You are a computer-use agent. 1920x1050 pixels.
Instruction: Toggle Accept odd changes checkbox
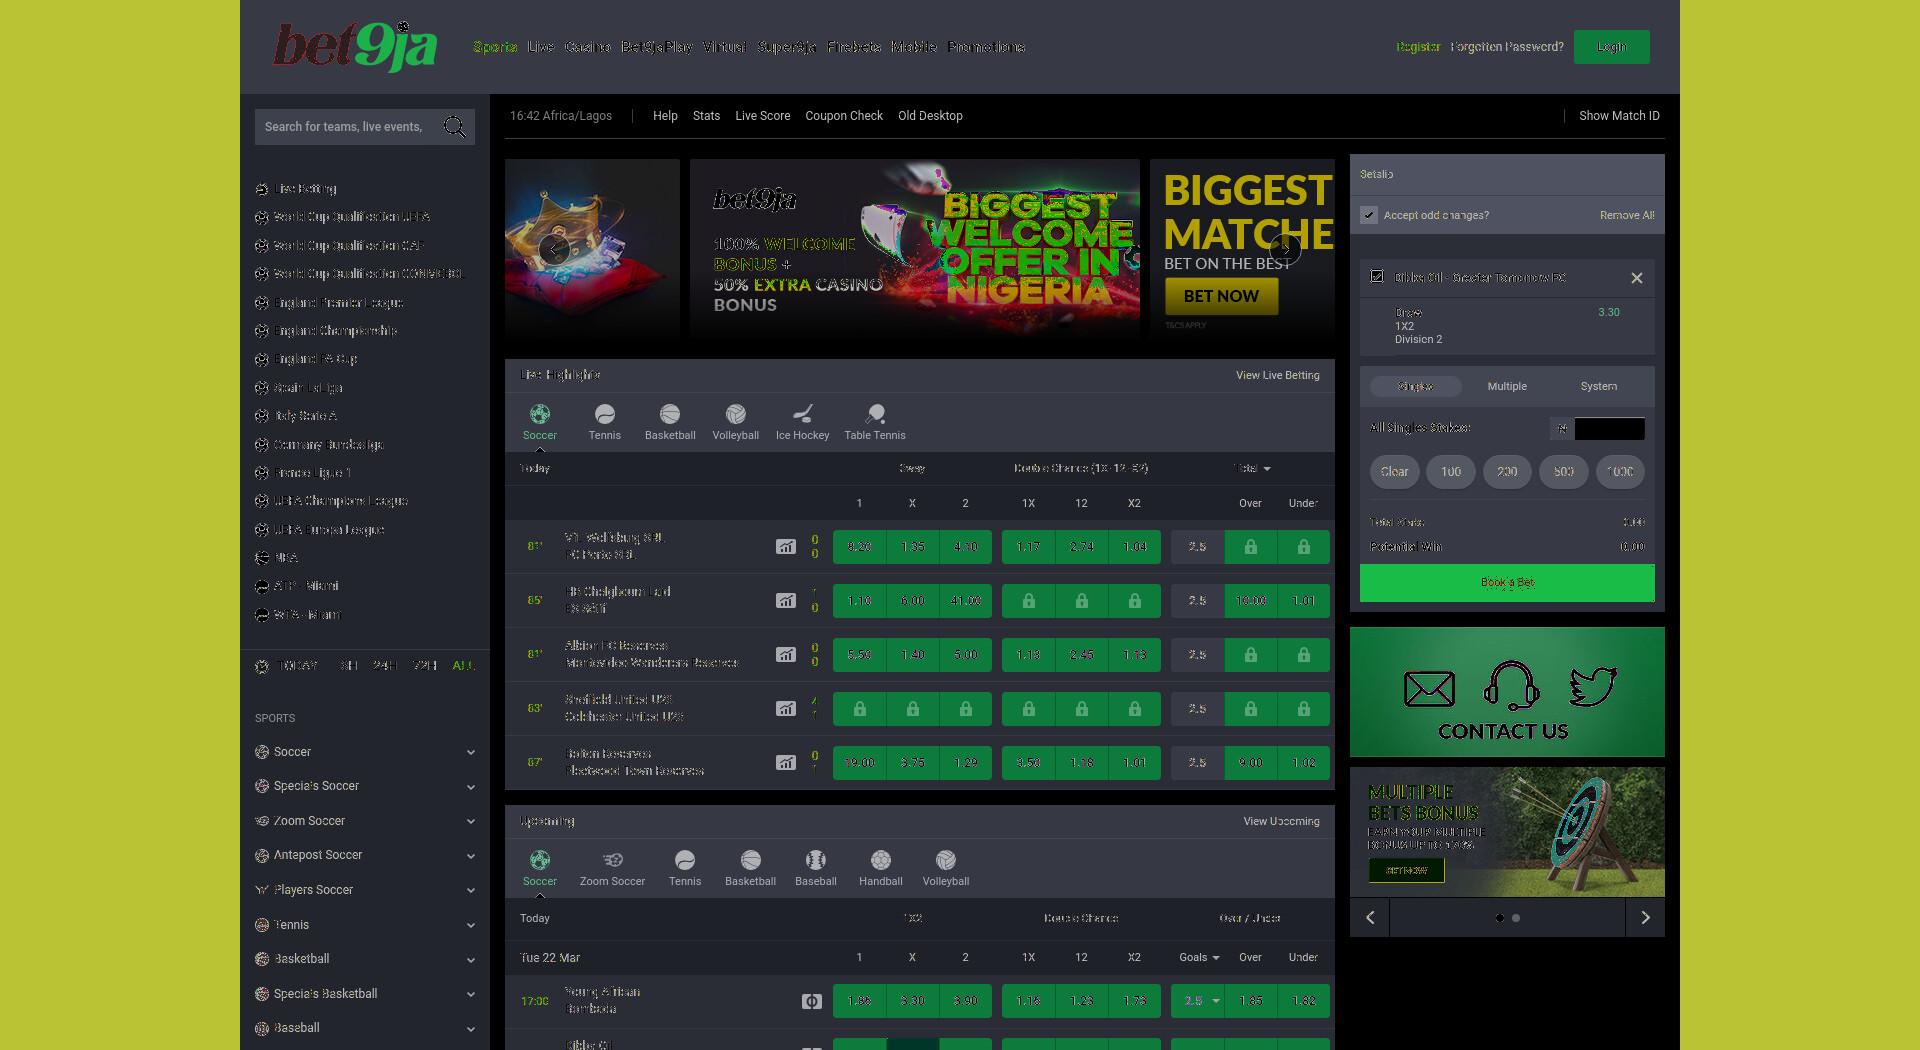[1369, 215]
